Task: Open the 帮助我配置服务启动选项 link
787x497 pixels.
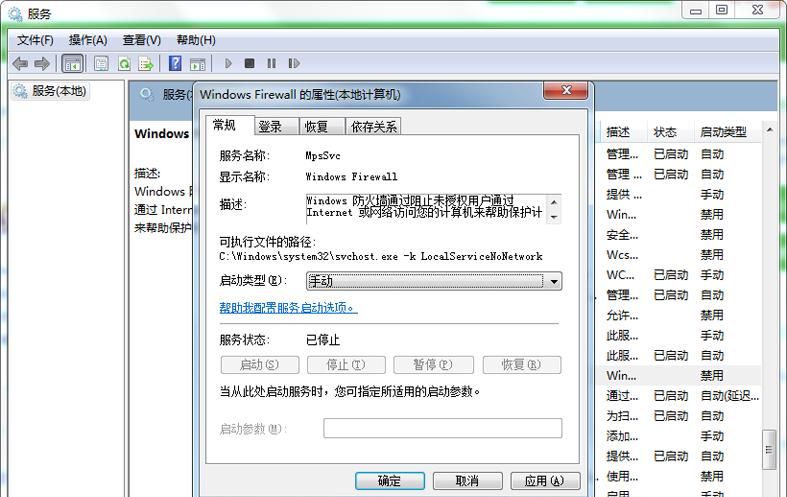Action: [288, 307]
